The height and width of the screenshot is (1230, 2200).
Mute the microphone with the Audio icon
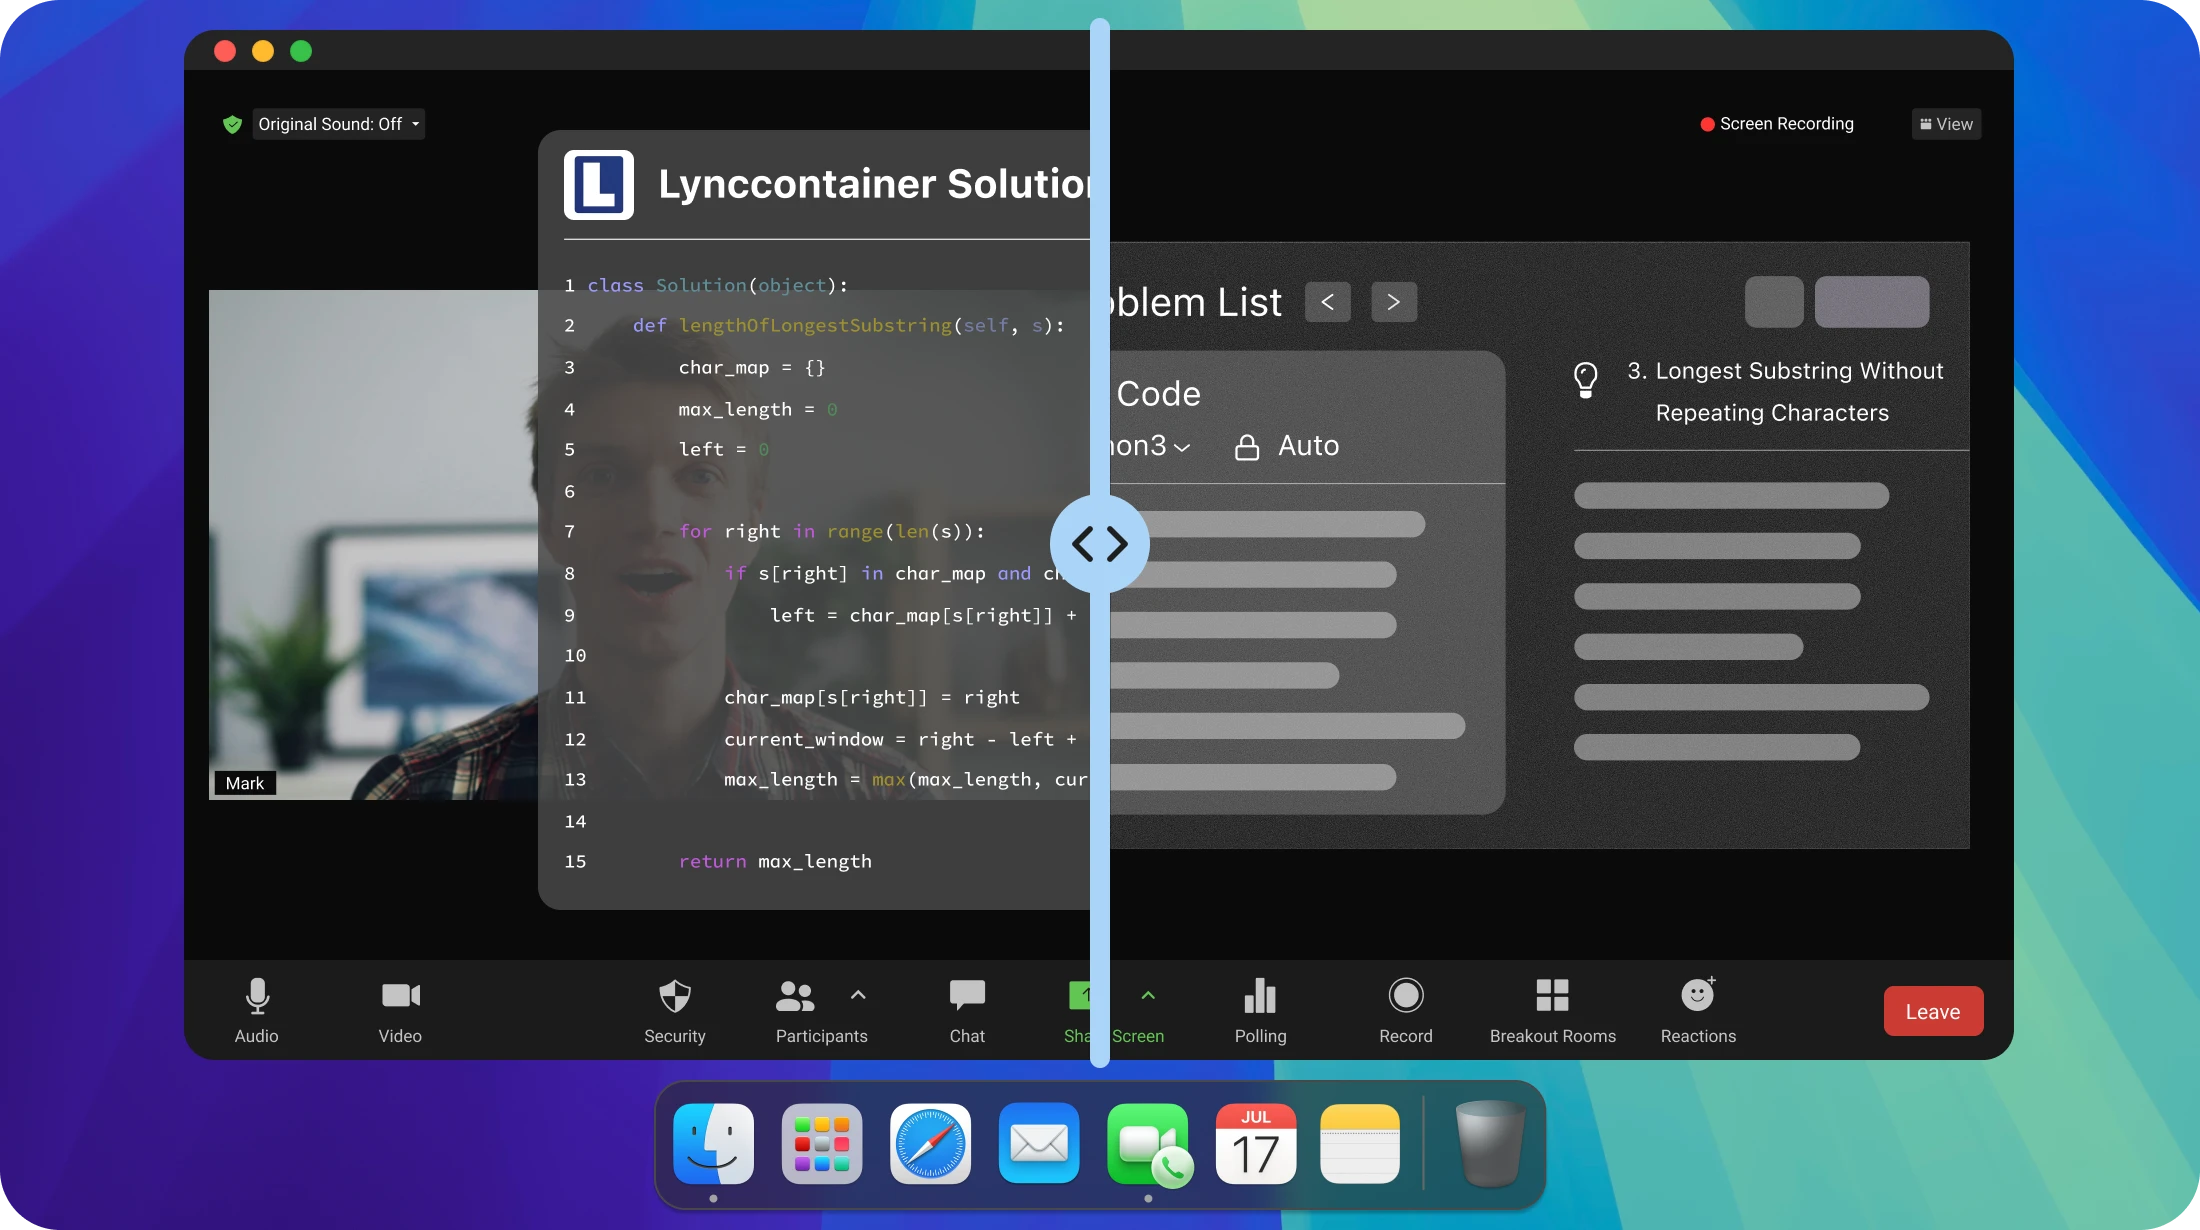coord(257,997)
